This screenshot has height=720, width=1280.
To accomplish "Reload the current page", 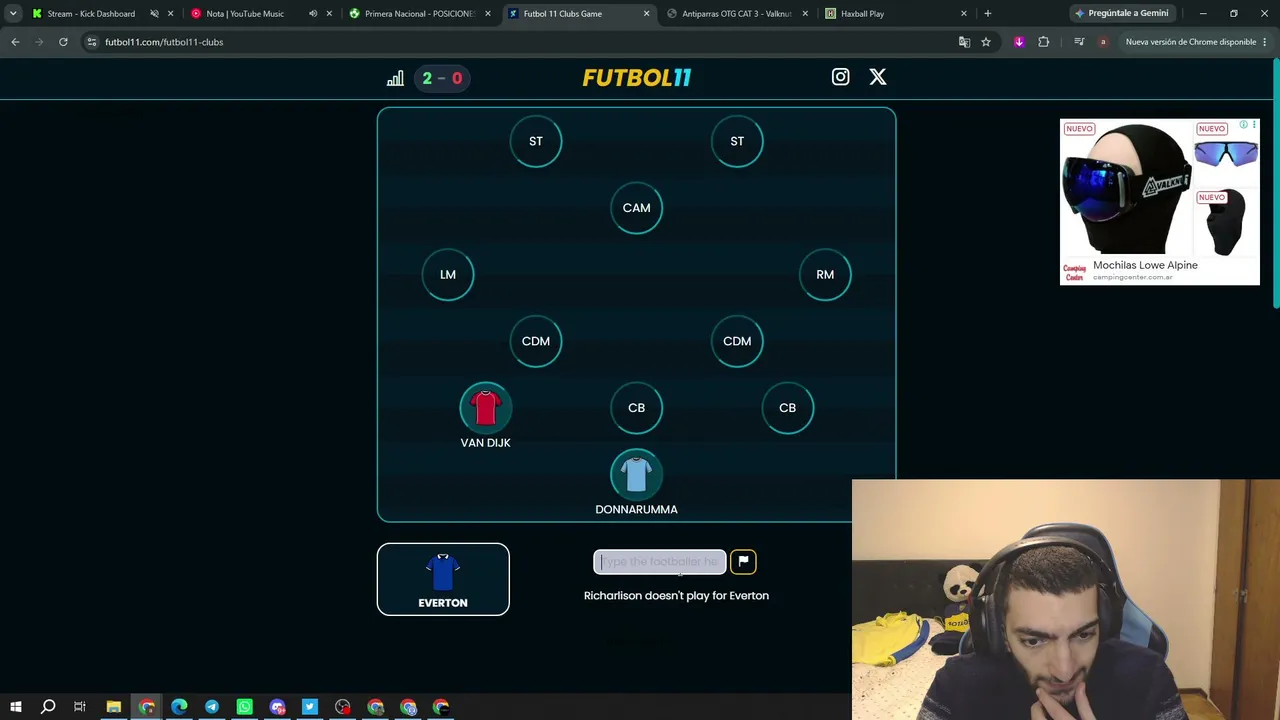I will coord(63,42).
